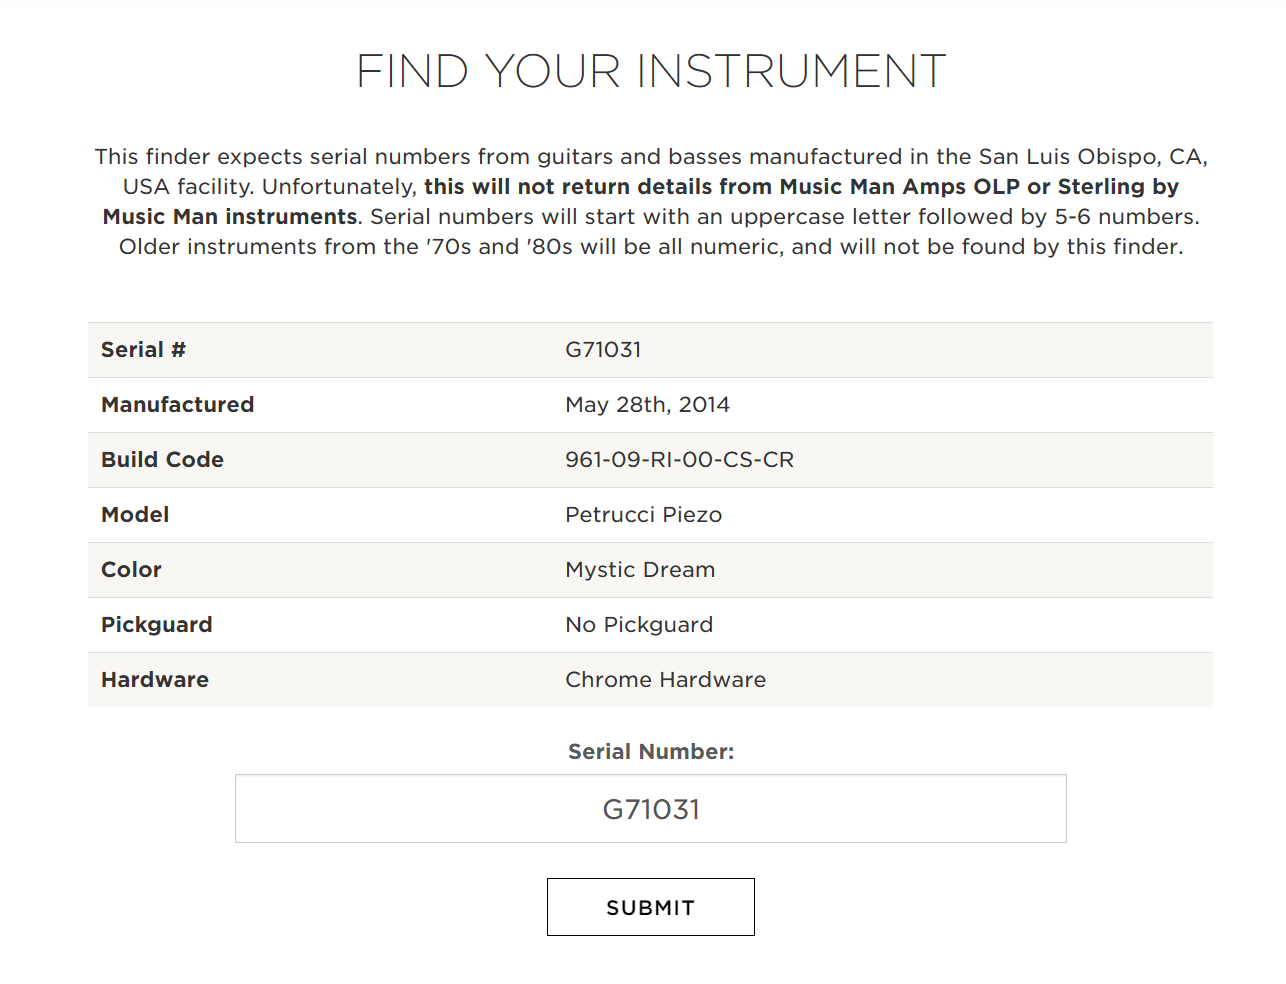Image resolution: width=1286 pixels, height=984 pixels.
Task: Click the Serial # row label
Action: [x=143, y=350]
